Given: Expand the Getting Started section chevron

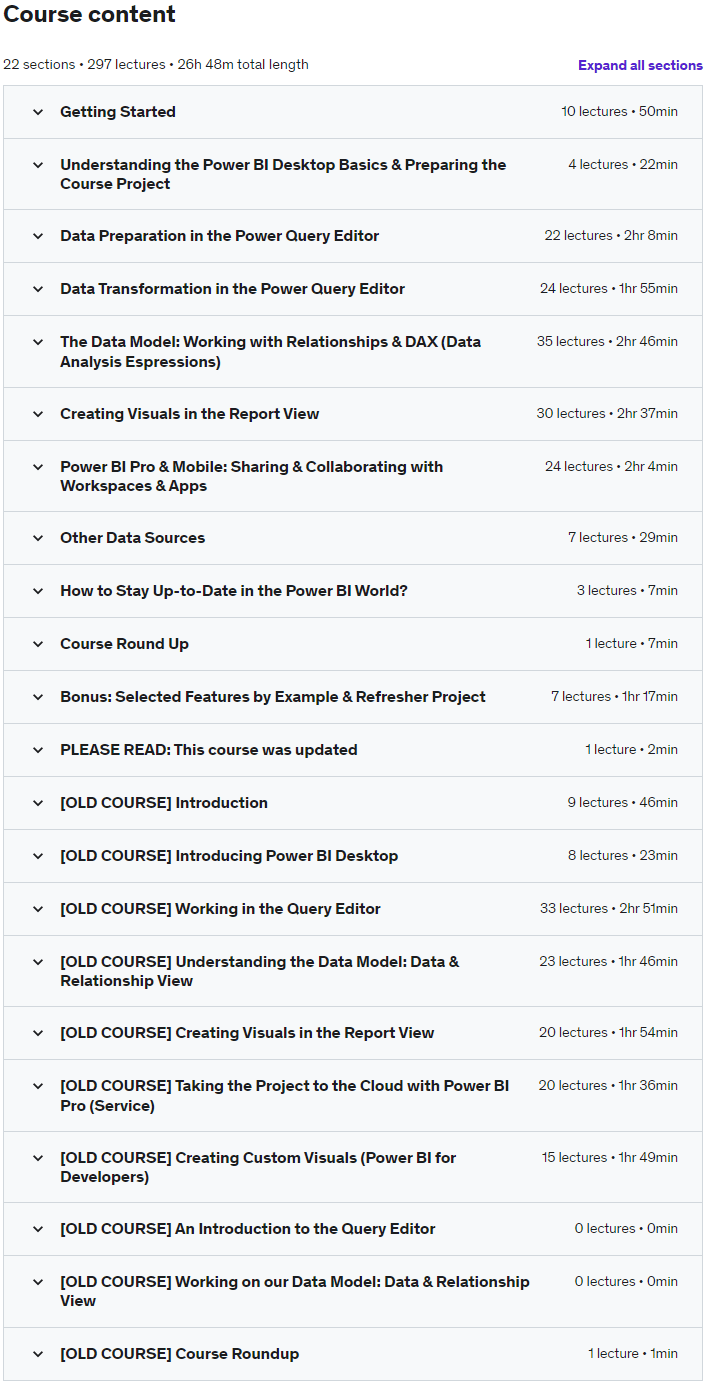Looking at the screenshot, I should click(x=38, y=112).
